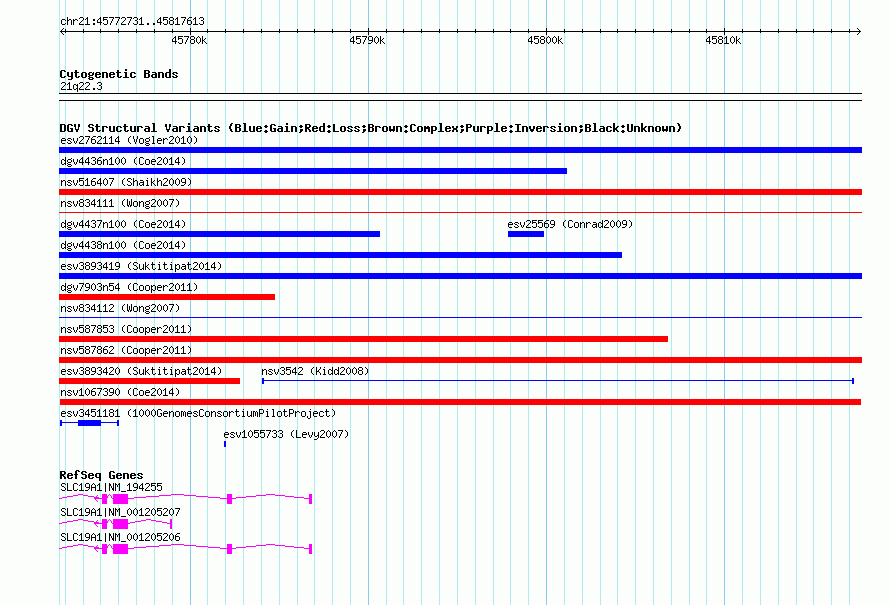Screen dimensions: 890x605
Task: Click the 45790k ruler position label
Action: coord(367,40)
